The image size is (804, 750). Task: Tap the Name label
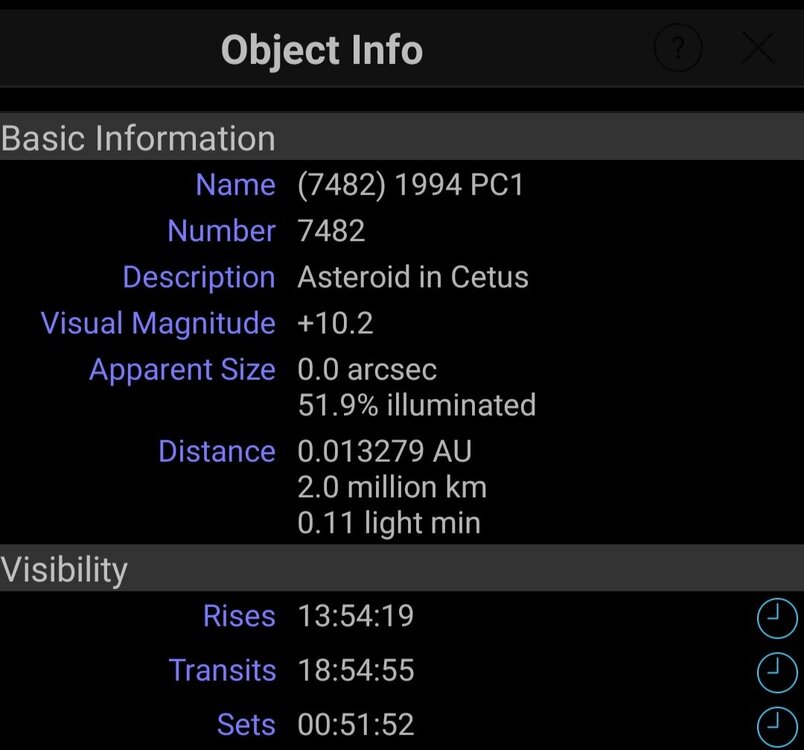pos(235,185)
